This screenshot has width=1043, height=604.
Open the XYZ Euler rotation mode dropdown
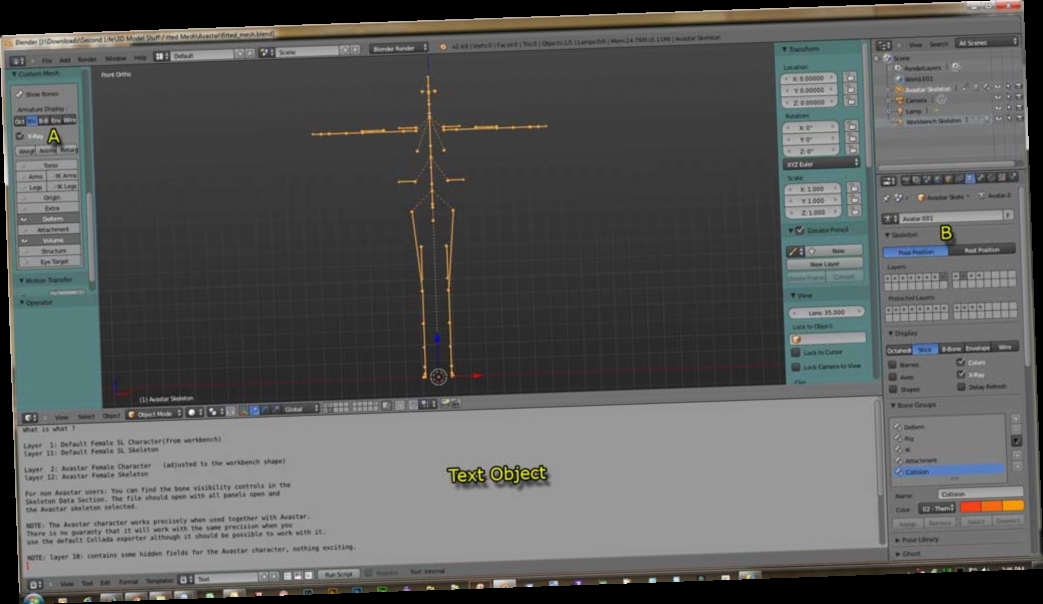coord(821,164)
